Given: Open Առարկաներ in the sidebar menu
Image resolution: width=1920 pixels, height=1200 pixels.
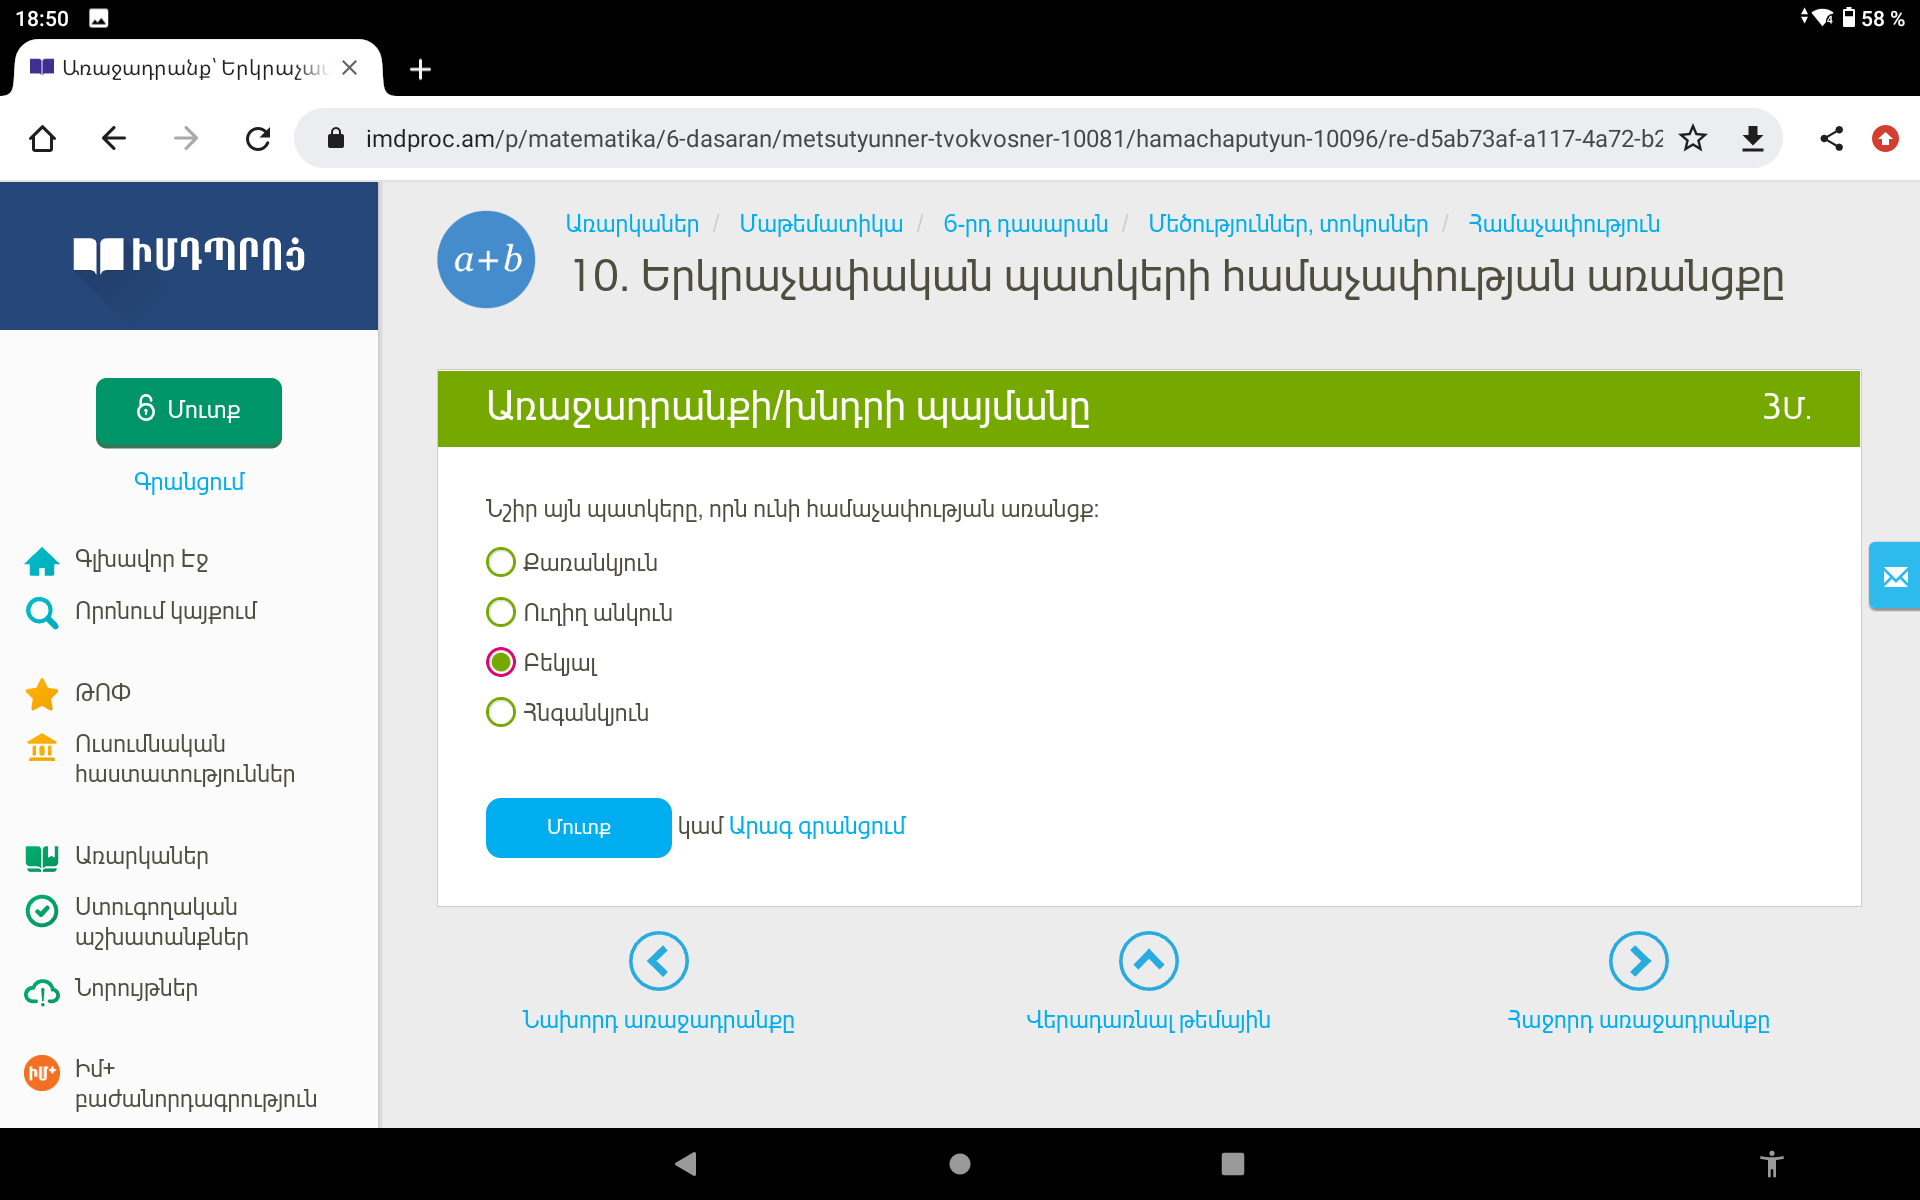Looking at the screenshot, I should point(141,856).
